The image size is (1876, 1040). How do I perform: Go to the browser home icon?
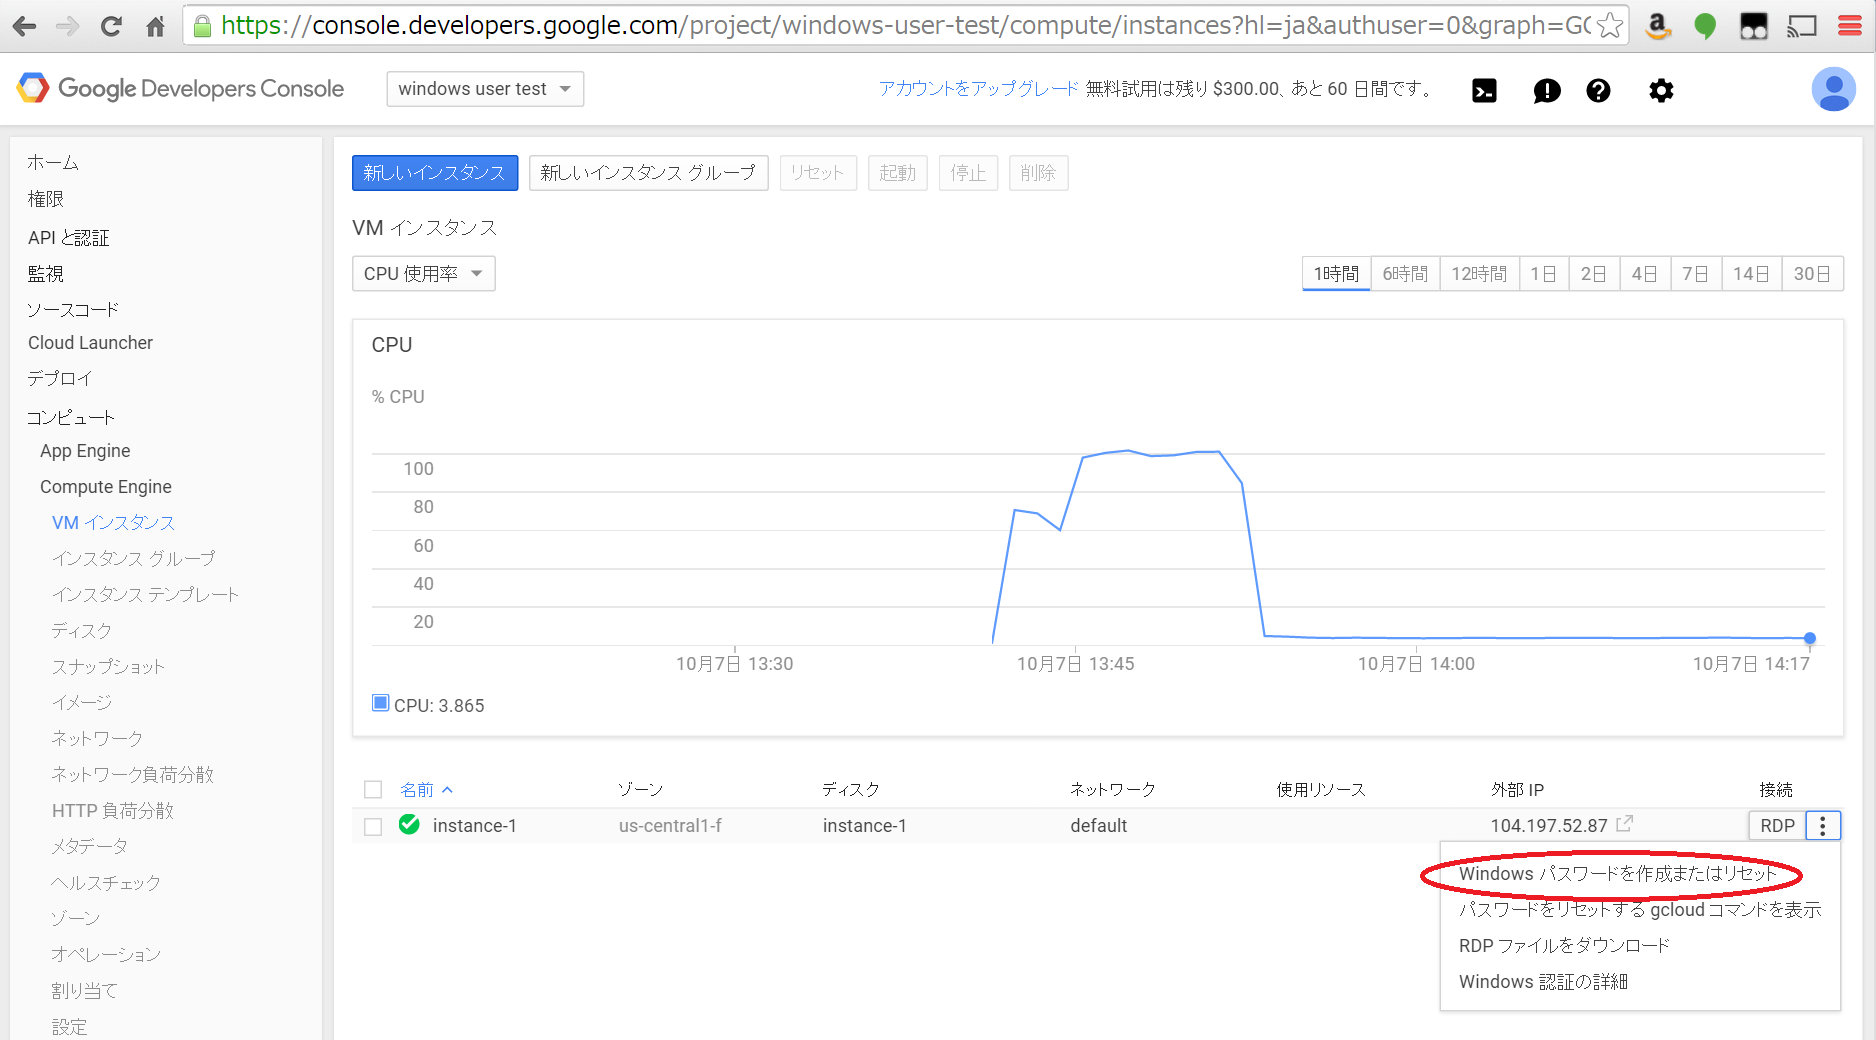(x=155, y=26)
